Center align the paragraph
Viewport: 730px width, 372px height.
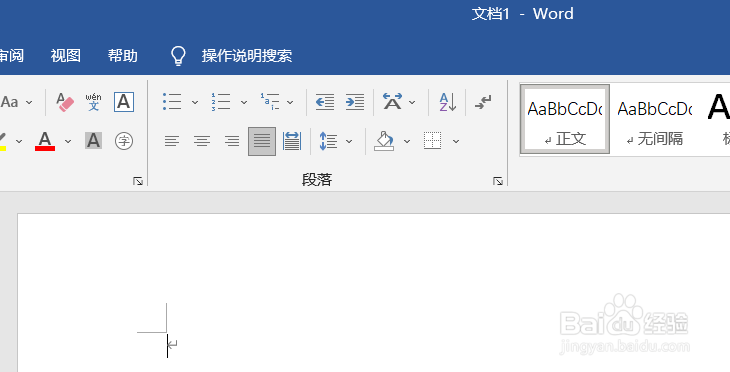tap(202, 141)
